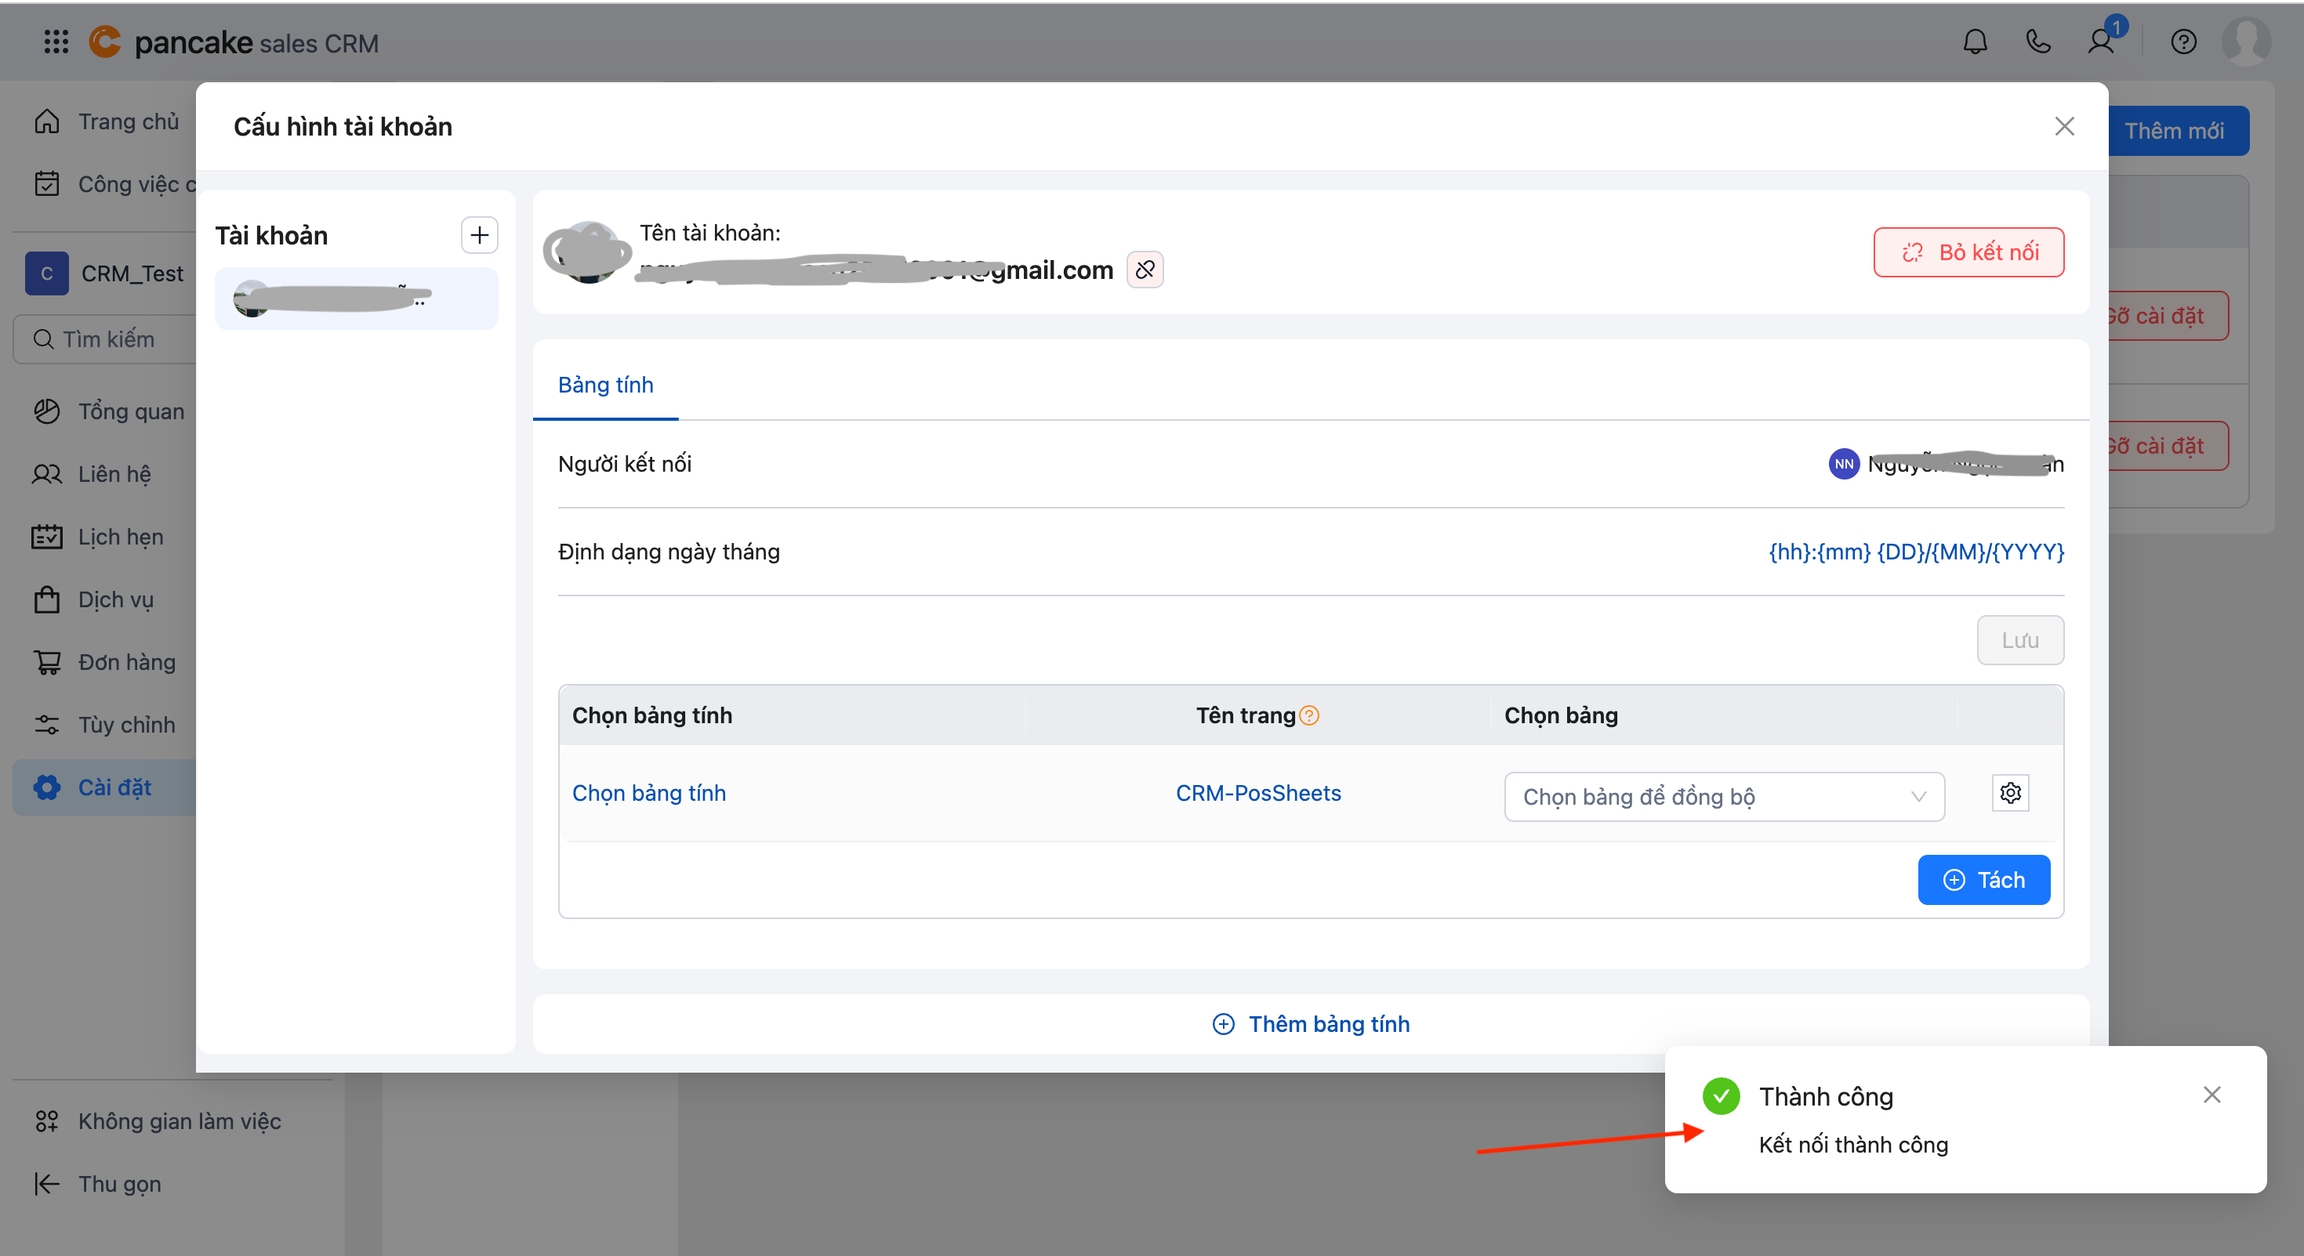Click the unlink icon beside the email
2304x1256 pixels.
point(1145,270)
